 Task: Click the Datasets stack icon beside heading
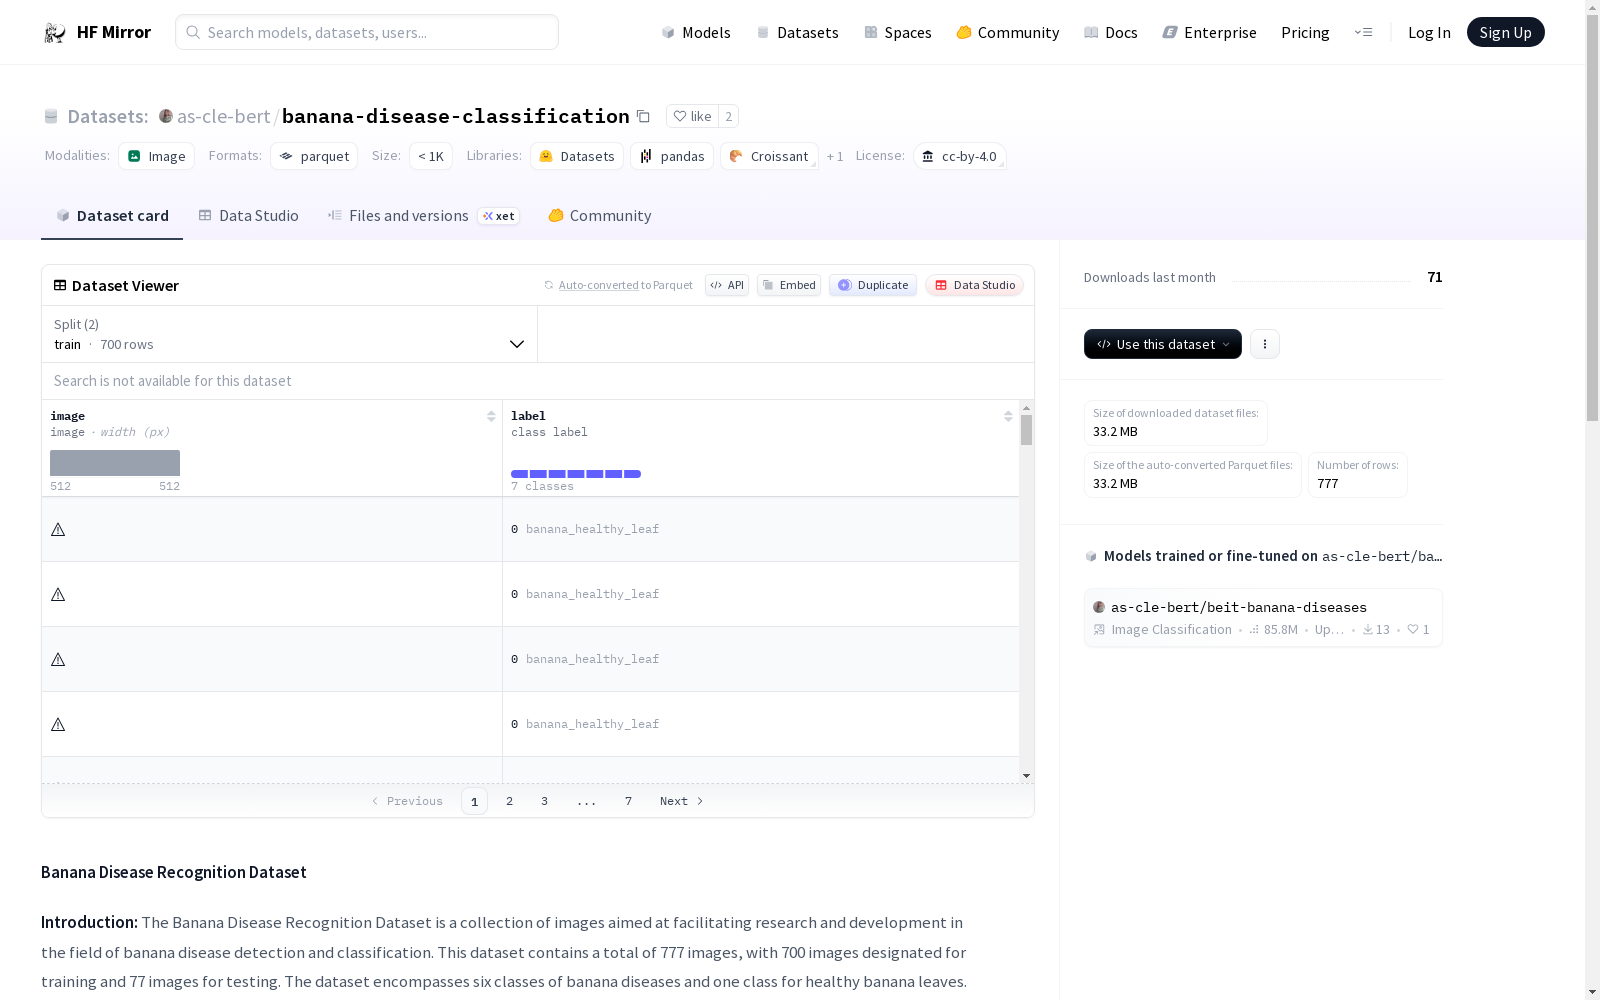click(x=51, y=117)
